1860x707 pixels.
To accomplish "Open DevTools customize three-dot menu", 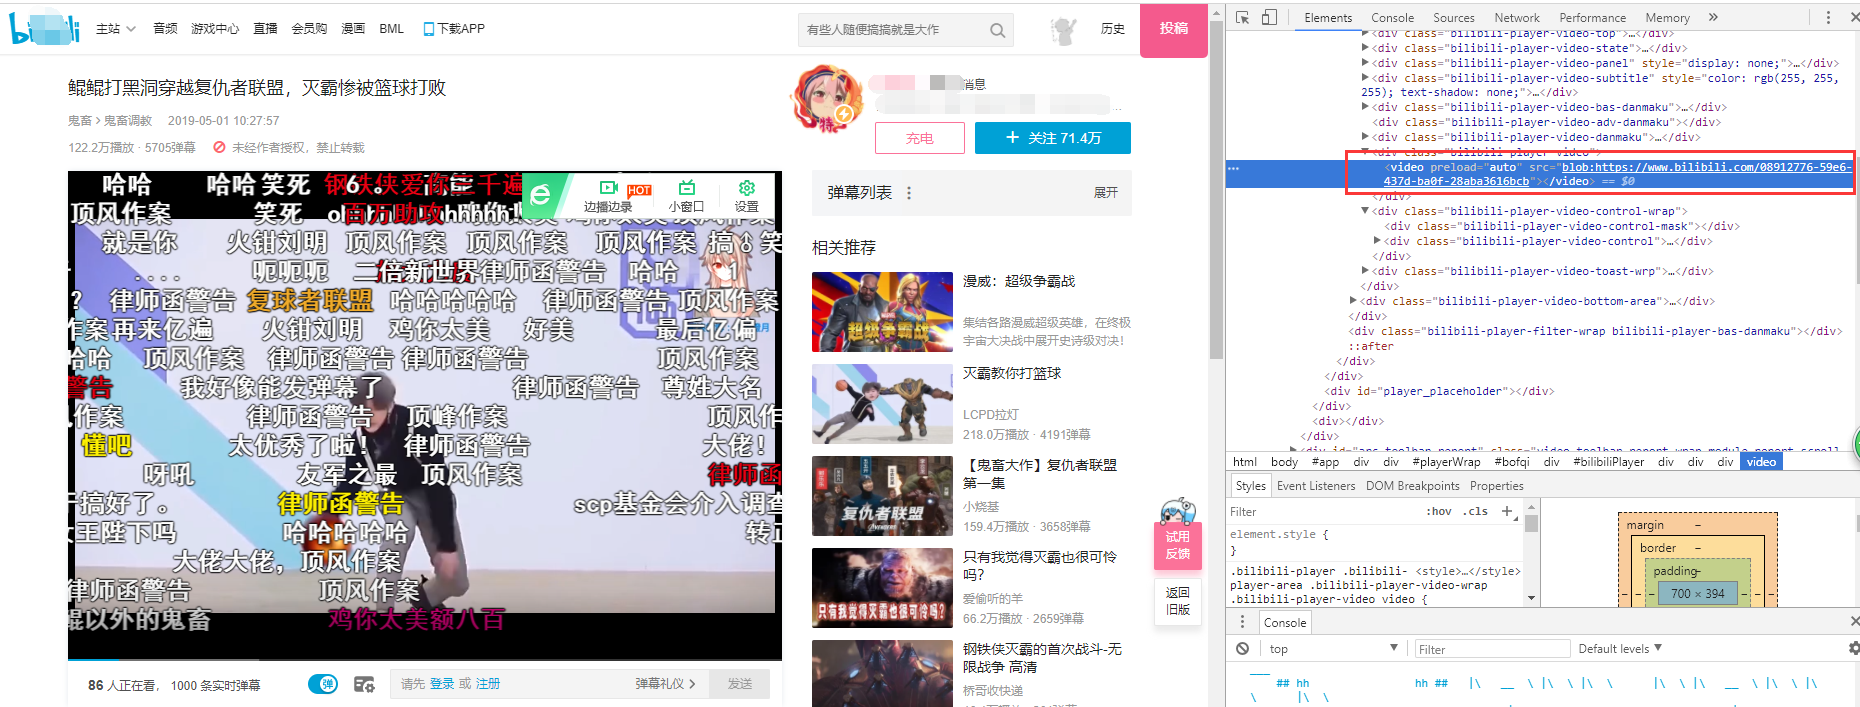I will click(x=1828, y=17).
